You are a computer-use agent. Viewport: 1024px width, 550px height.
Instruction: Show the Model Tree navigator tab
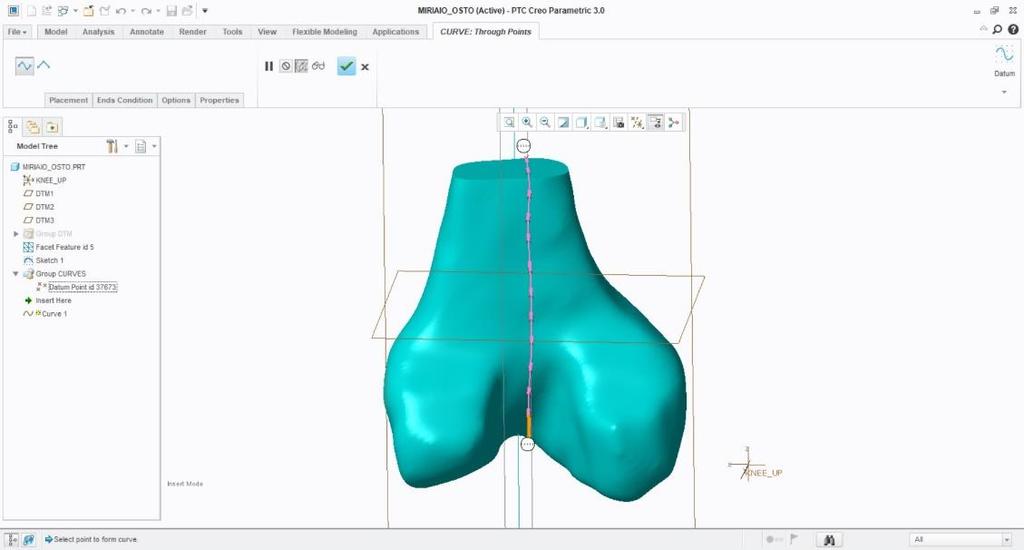pos(13,127)
